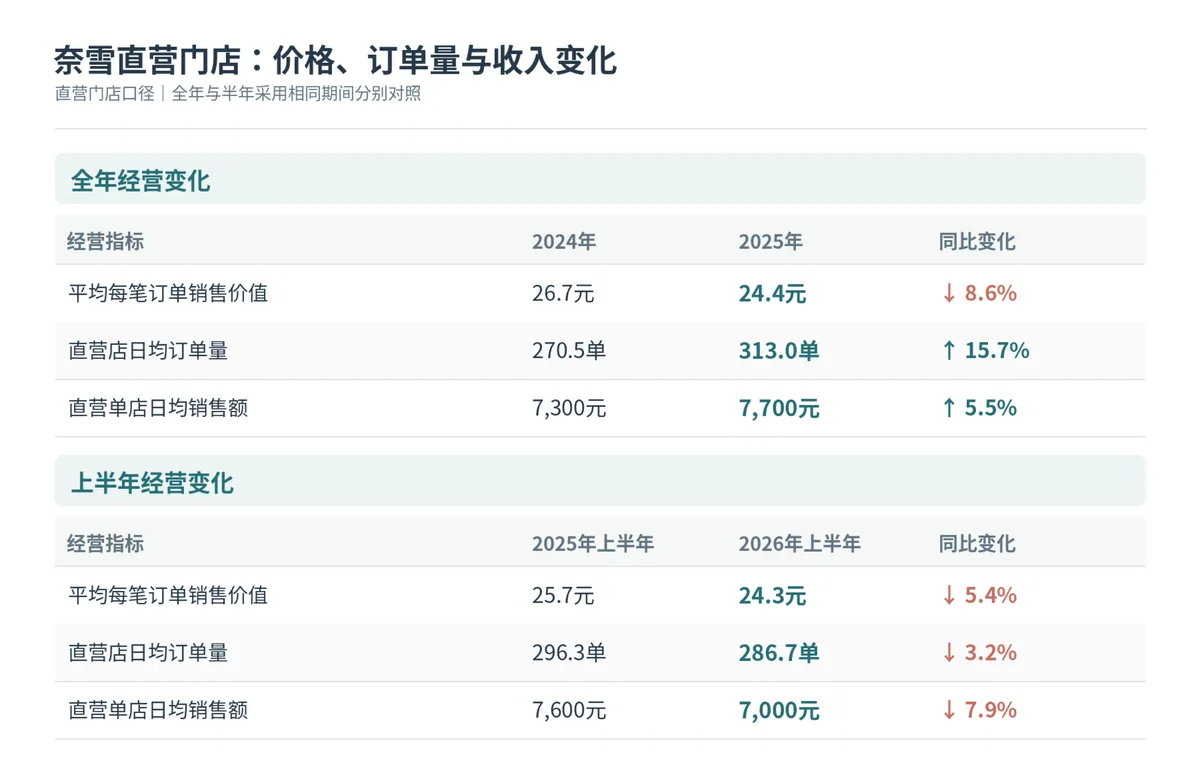Click the 2025年 column header

(771, 242)
